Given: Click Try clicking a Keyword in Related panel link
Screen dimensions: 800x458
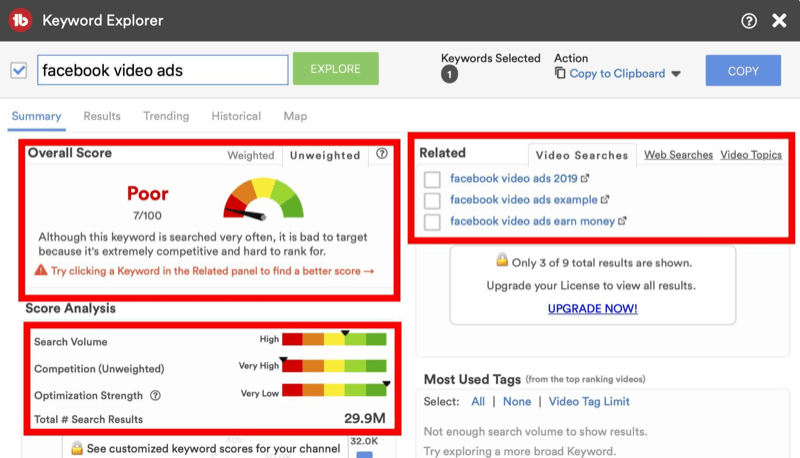Looking at the screenshot, I should click(x=212, y=271).
